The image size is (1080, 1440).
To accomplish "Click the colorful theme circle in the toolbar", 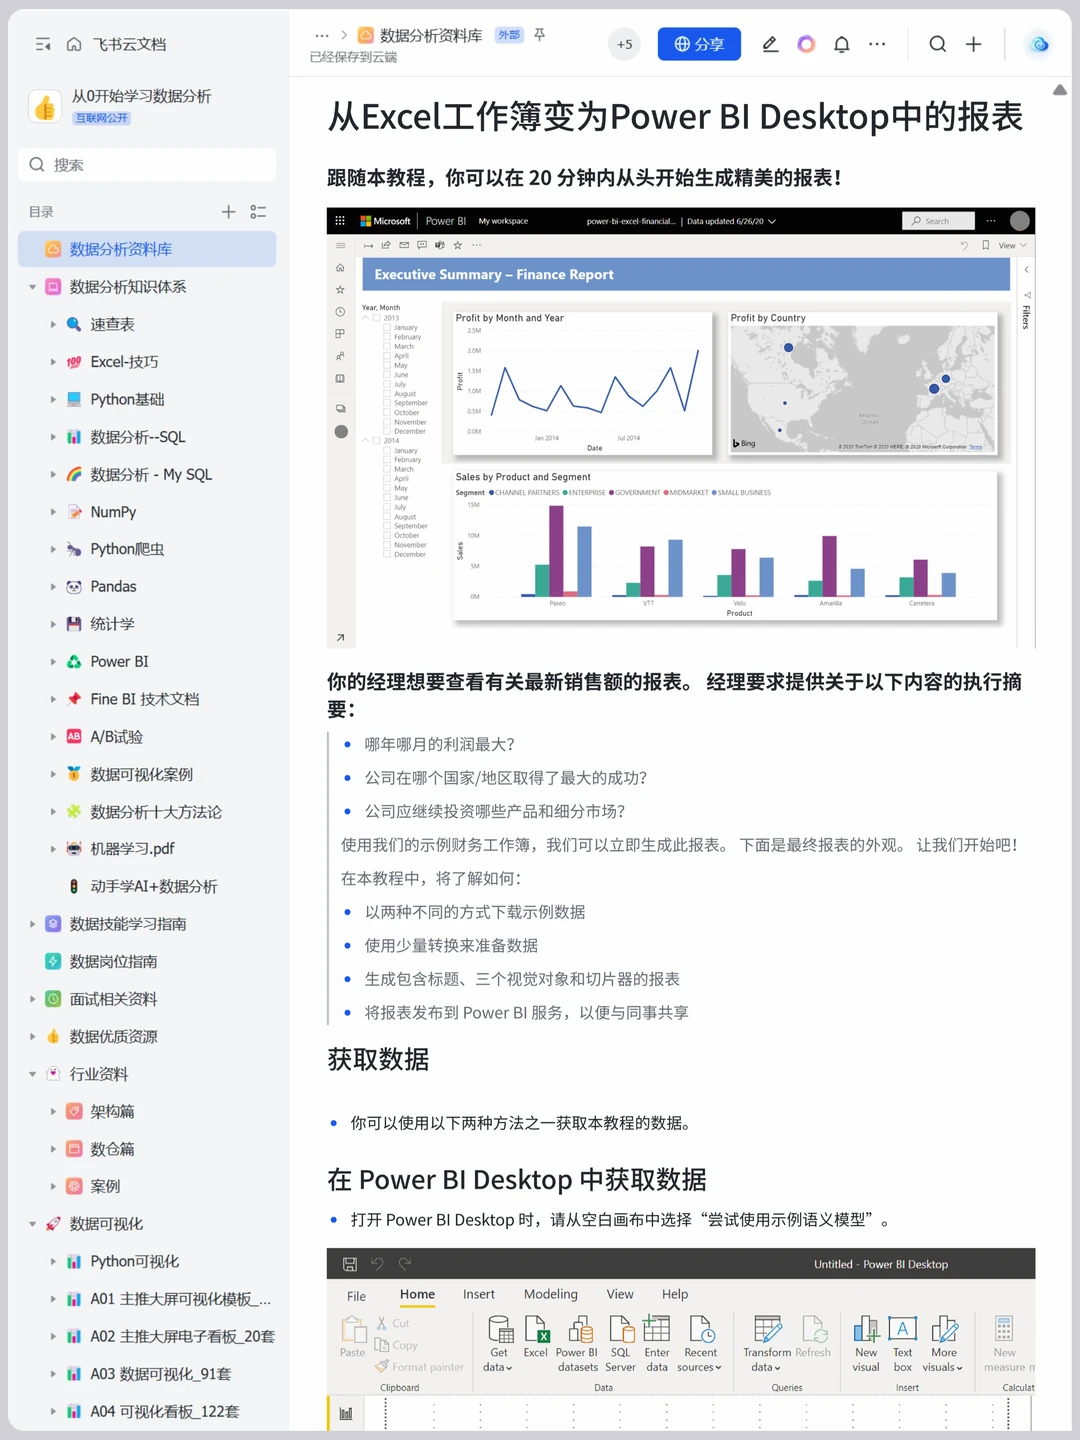I will 806,44.
